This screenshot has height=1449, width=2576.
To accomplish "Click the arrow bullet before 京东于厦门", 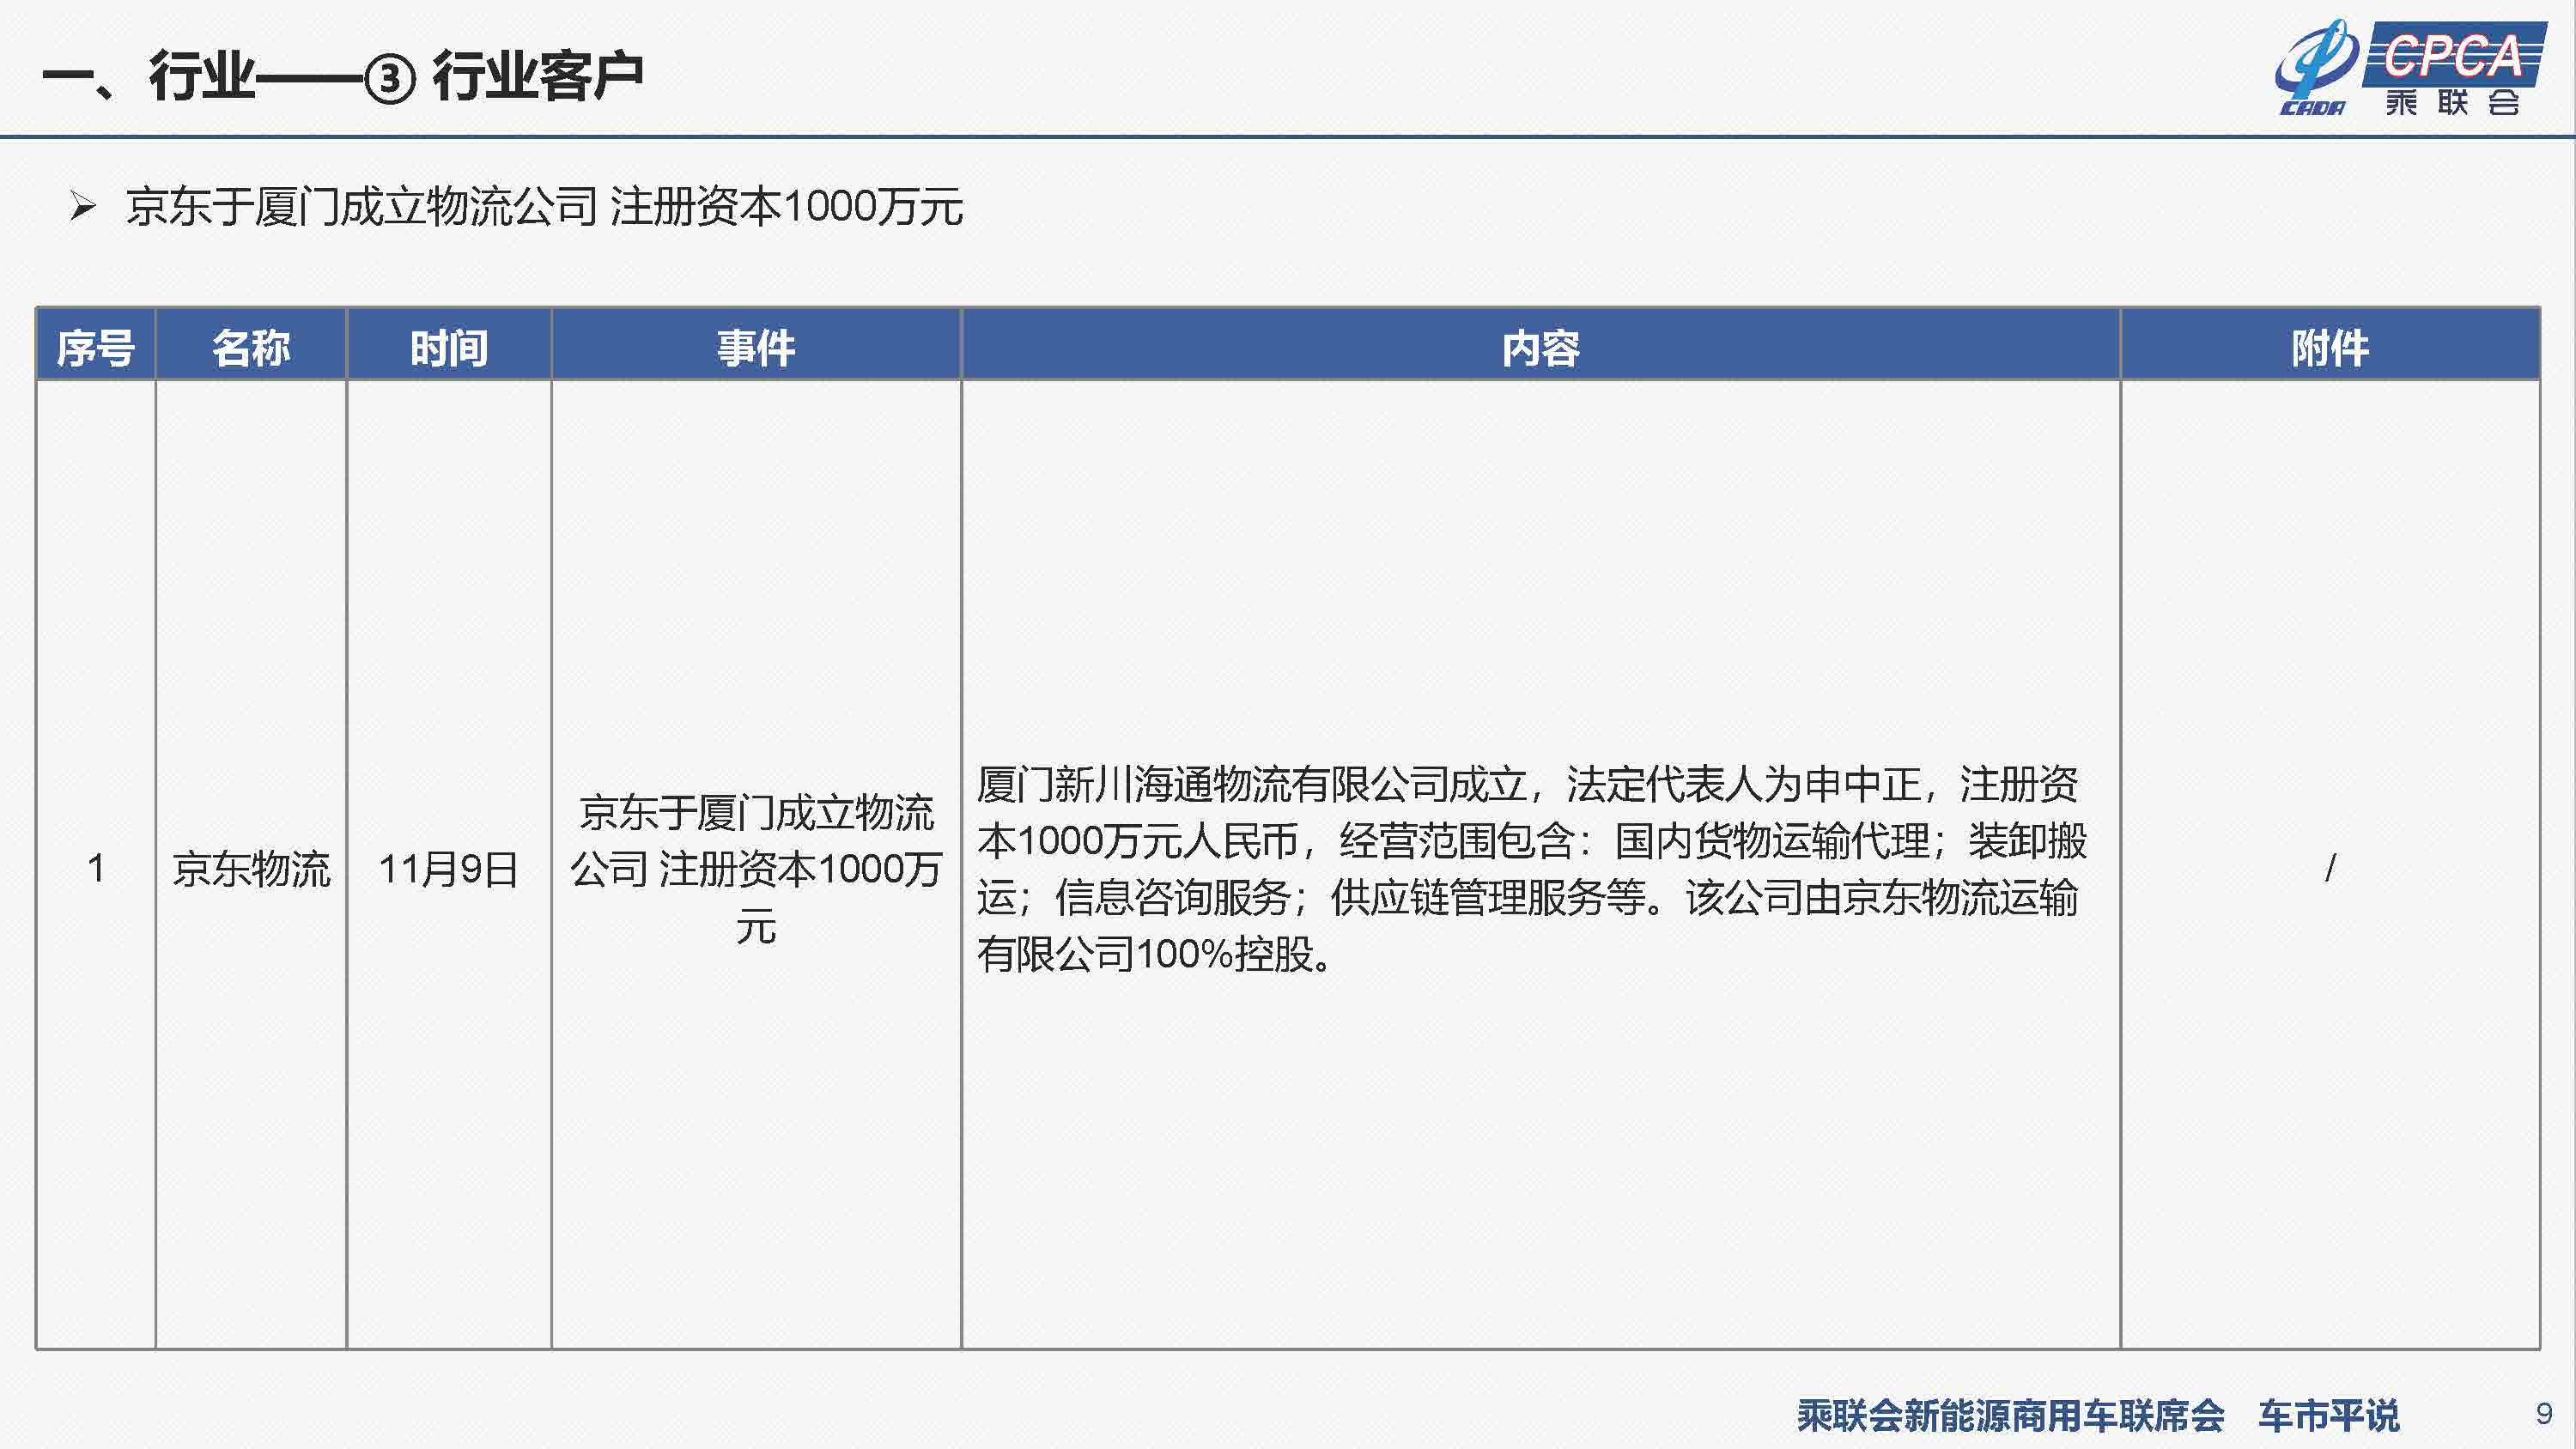I will pos(83,207).
